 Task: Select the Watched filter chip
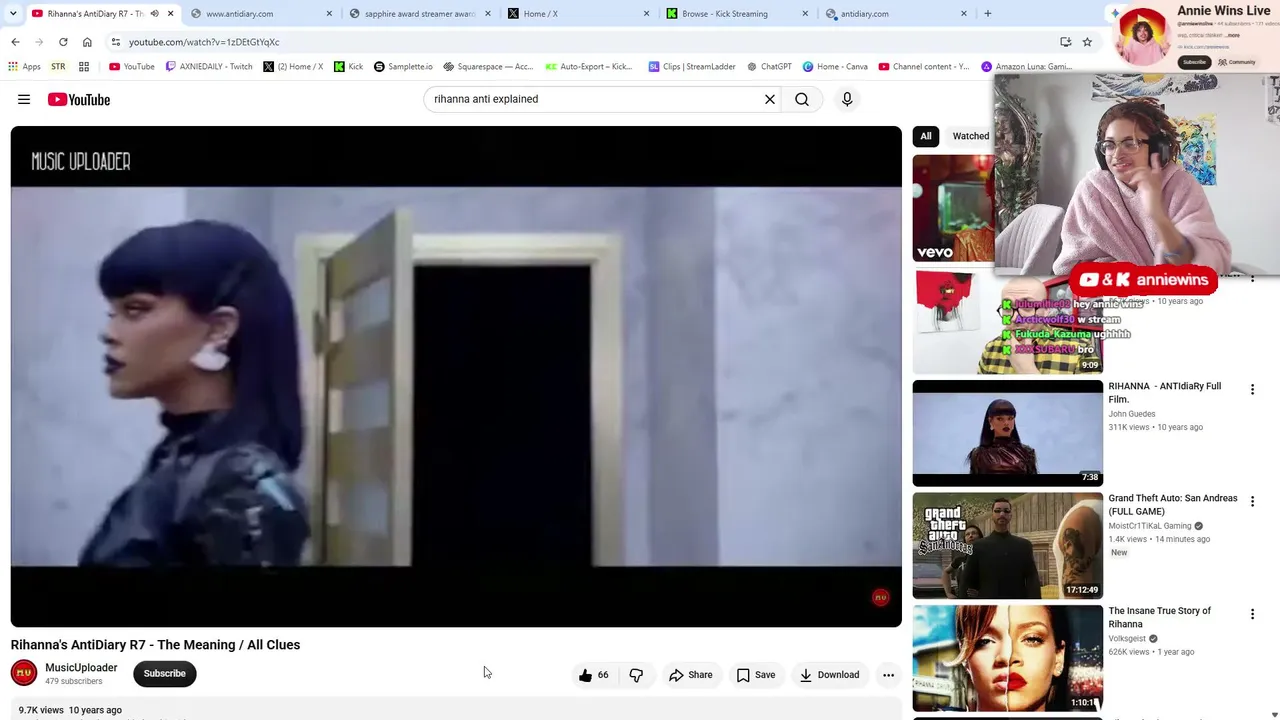(971, 136)
